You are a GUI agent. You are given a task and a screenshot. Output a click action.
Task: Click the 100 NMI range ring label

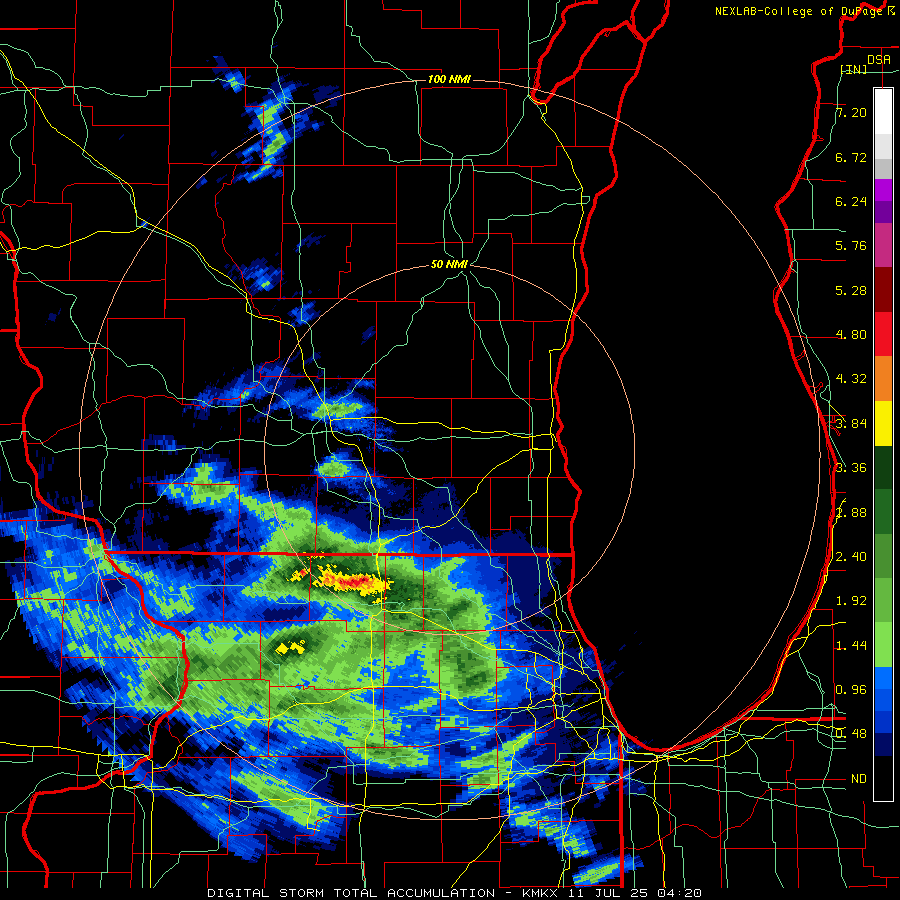point(449,79)
